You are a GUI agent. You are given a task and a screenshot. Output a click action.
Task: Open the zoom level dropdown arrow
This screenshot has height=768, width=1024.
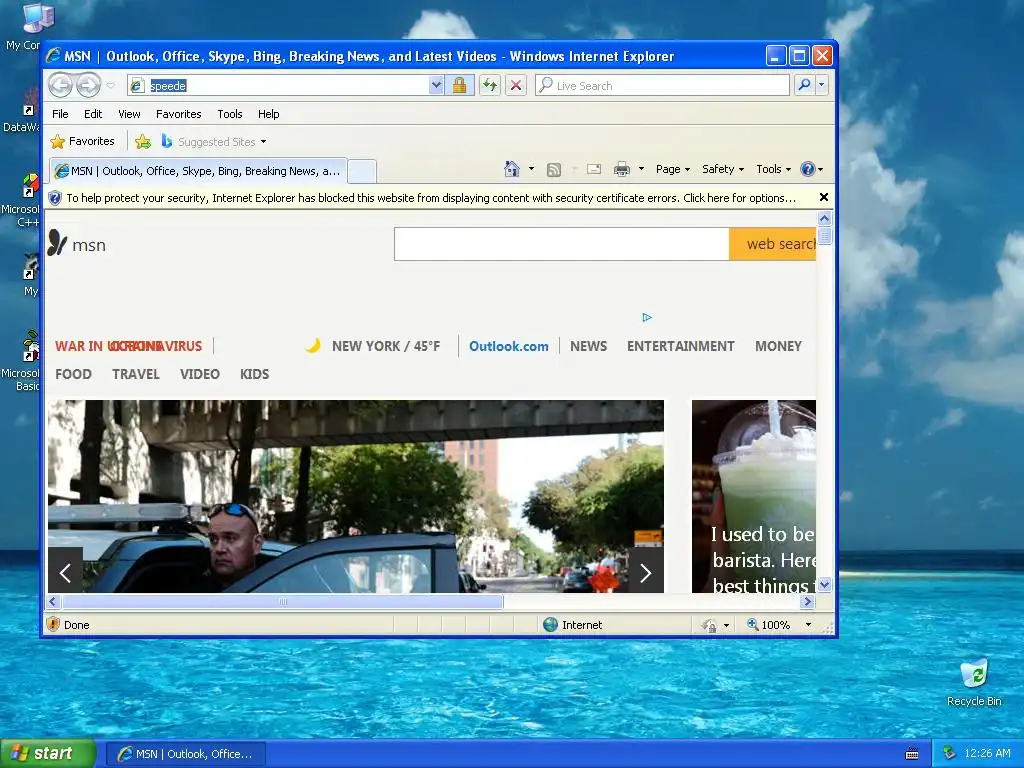tap(808, 625)
